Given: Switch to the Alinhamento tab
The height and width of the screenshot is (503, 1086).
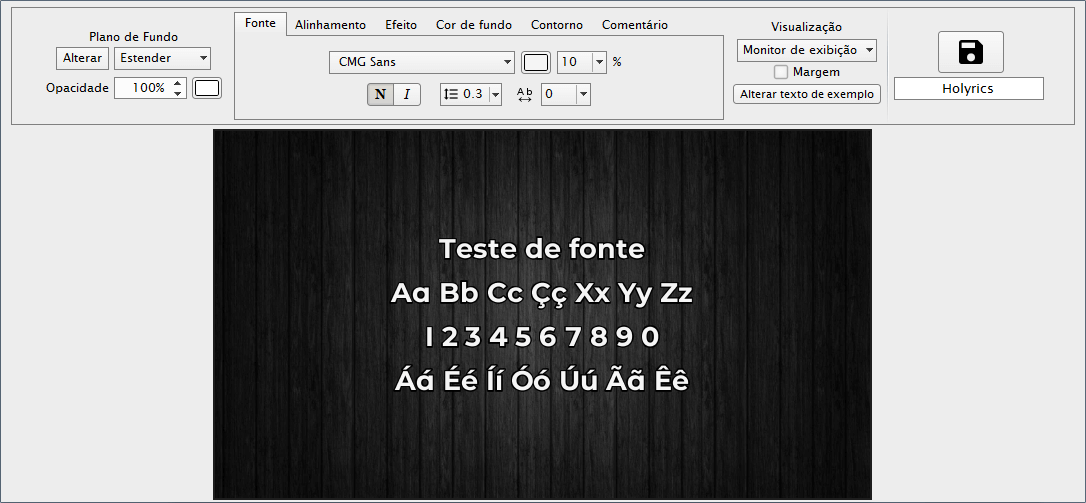Looking at the screenshot, I should coord(330,25).
